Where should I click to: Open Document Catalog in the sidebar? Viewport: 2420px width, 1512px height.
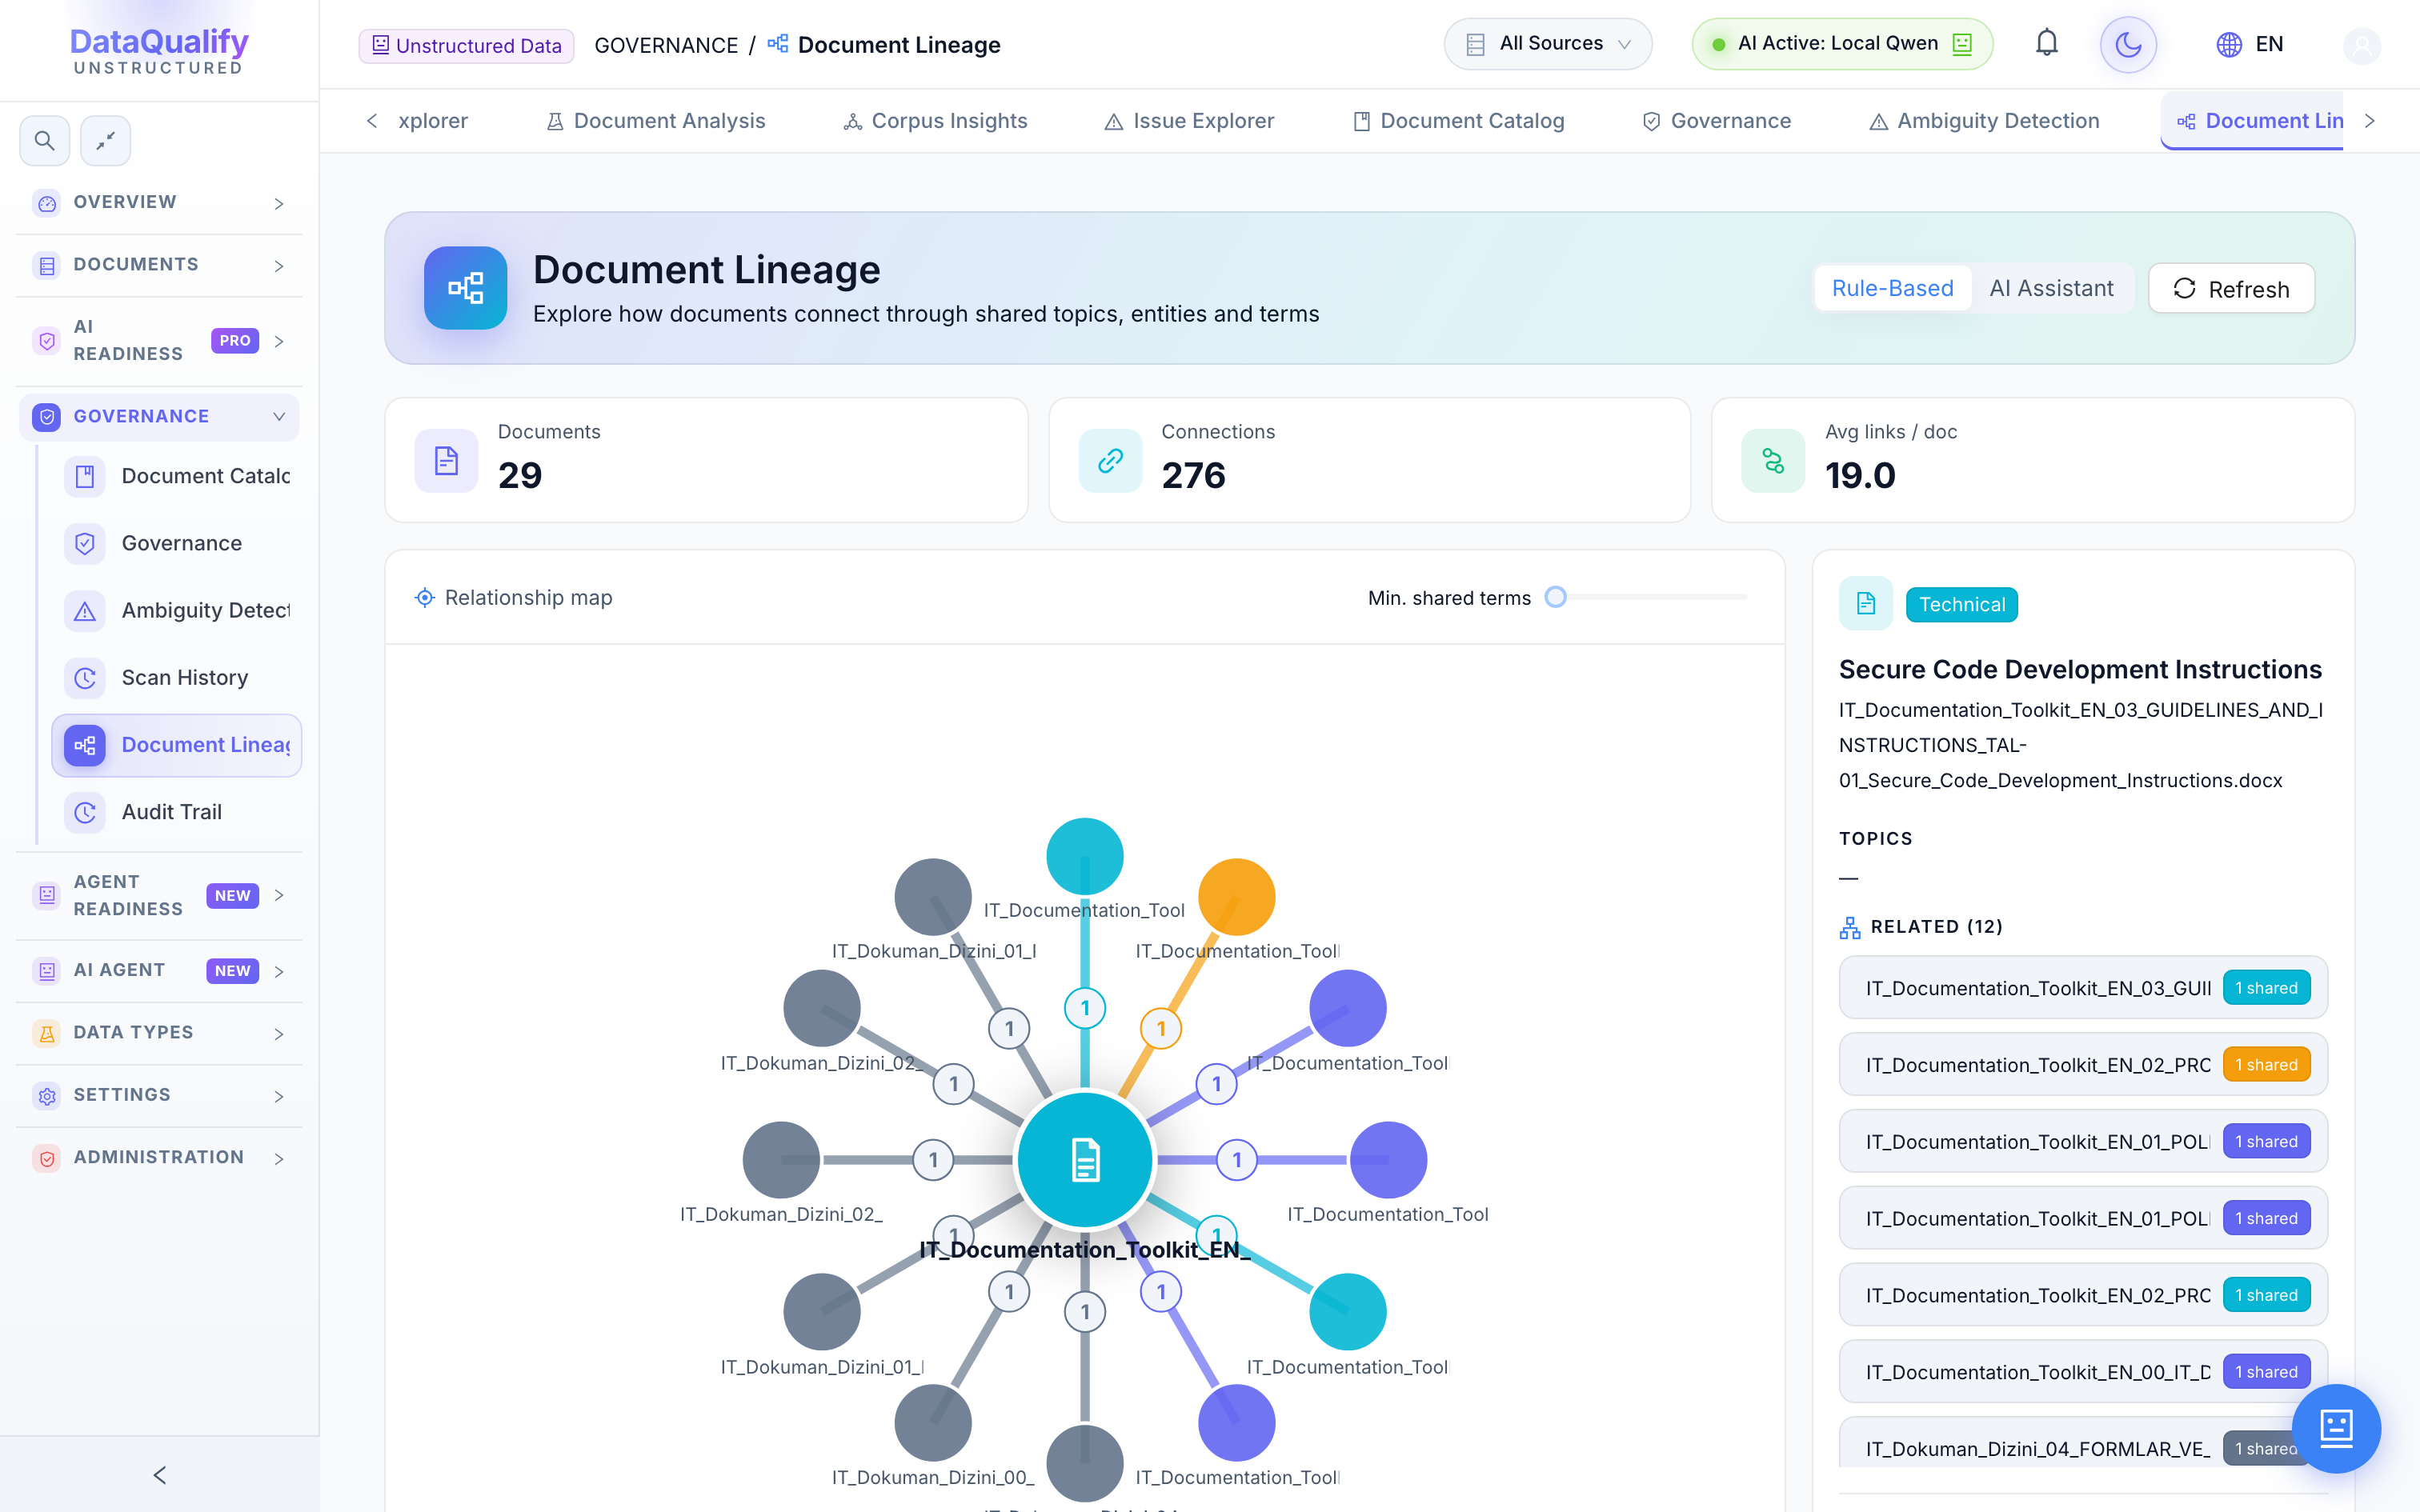pos(177,476)
